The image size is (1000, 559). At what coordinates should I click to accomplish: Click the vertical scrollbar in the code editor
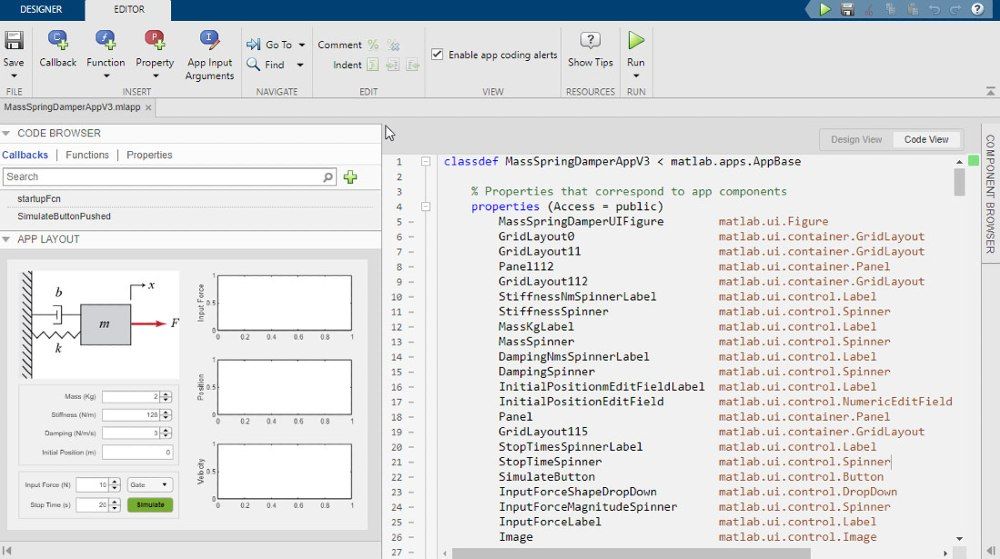(959, 182)
